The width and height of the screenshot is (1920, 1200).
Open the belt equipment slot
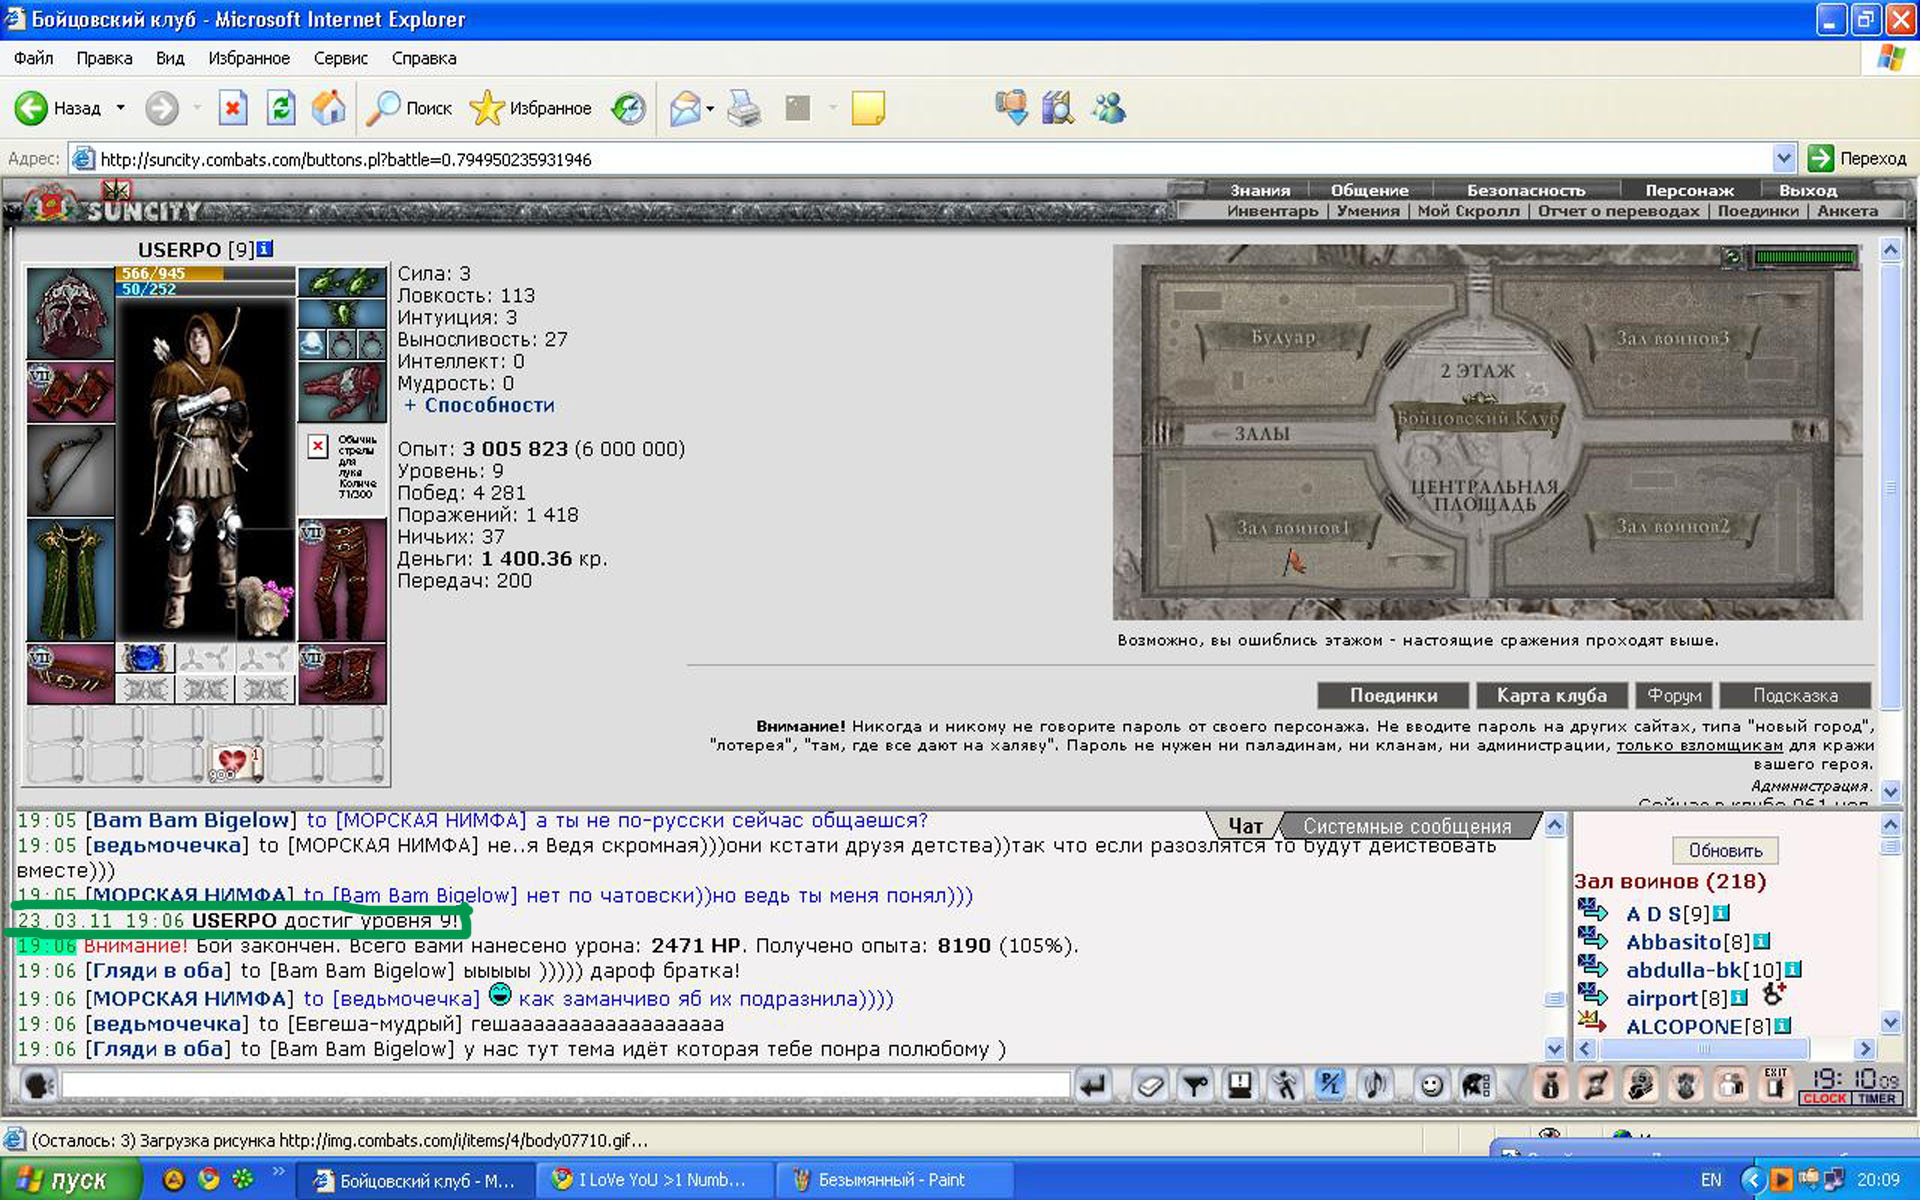70,673
